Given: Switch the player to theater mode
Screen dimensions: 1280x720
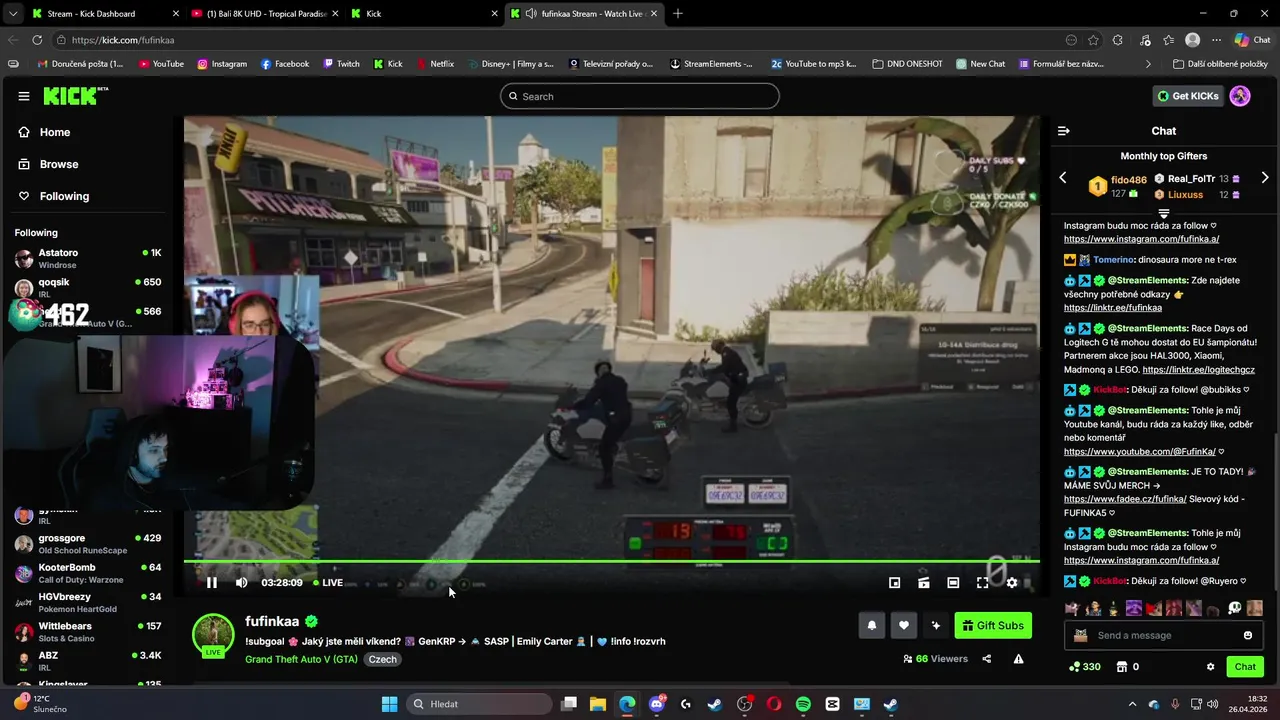Looking at the screenshot, I should click(x=953, y=582).
